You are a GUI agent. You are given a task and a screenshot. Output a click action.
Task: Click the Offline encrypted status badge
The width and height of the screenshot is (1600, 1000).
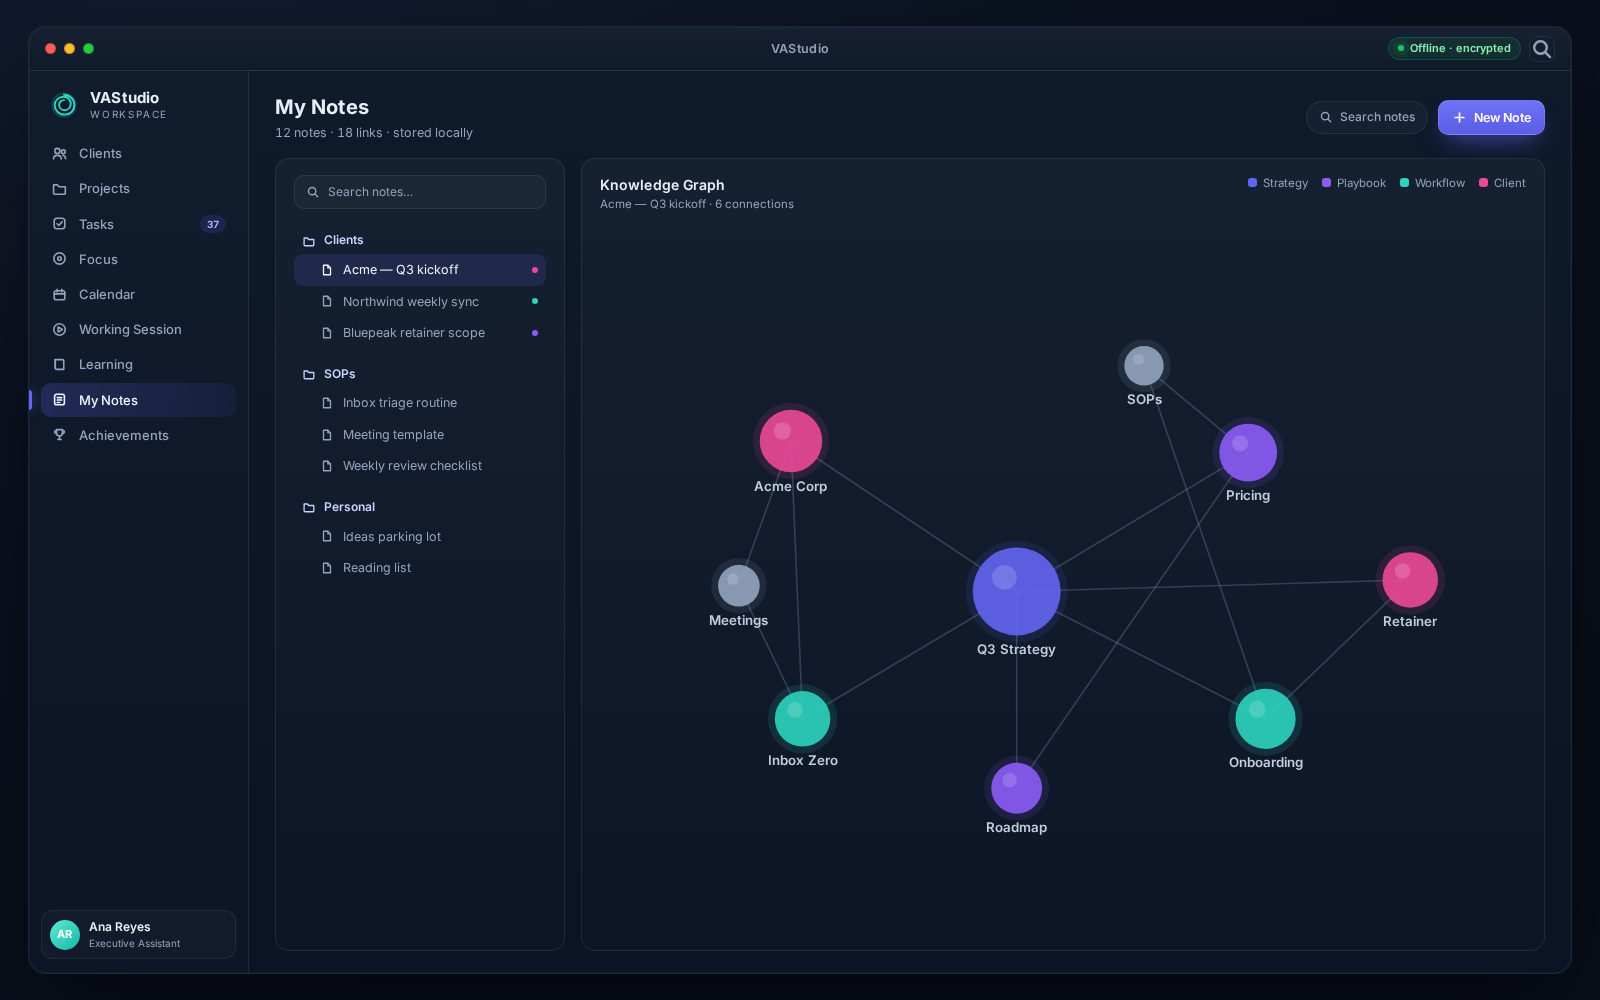(x=1454, y=48)
